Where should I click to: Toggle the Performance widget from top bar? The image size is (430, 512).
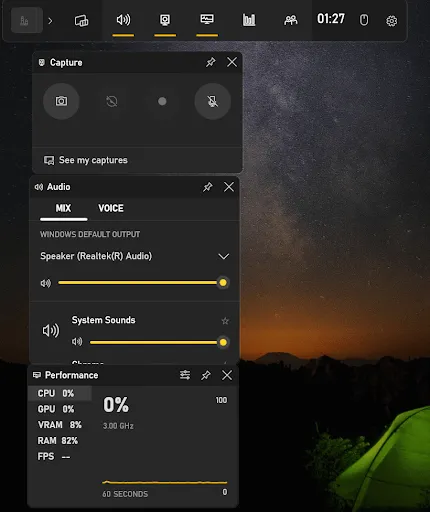(x=207, y=19)
